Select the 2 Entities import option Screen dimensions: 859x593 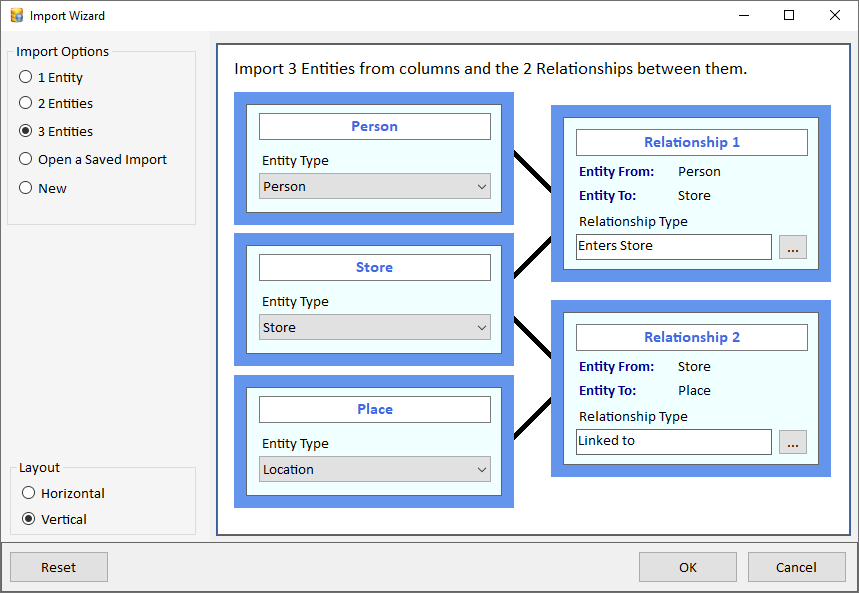[24, 103]
